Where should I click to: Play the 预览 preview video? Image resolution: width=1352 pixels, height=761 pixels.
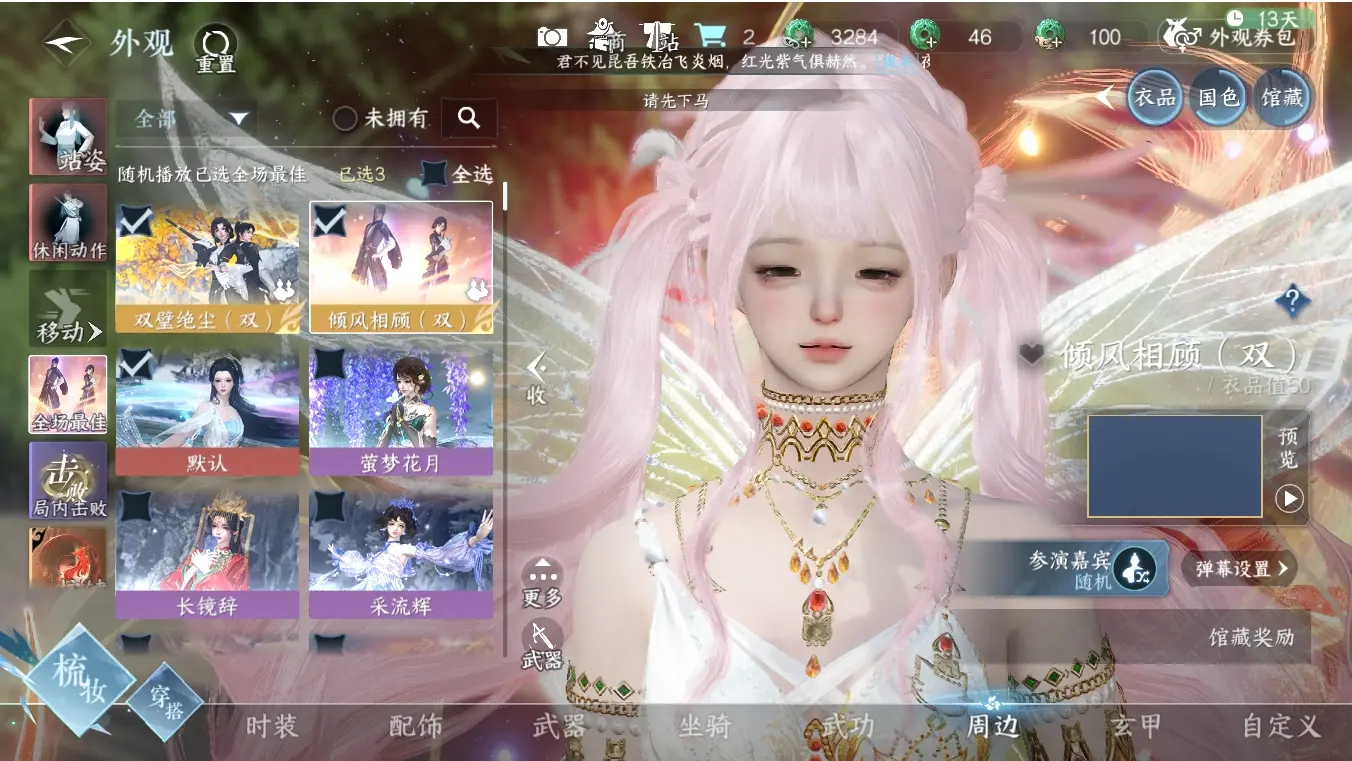(1289, 498)
